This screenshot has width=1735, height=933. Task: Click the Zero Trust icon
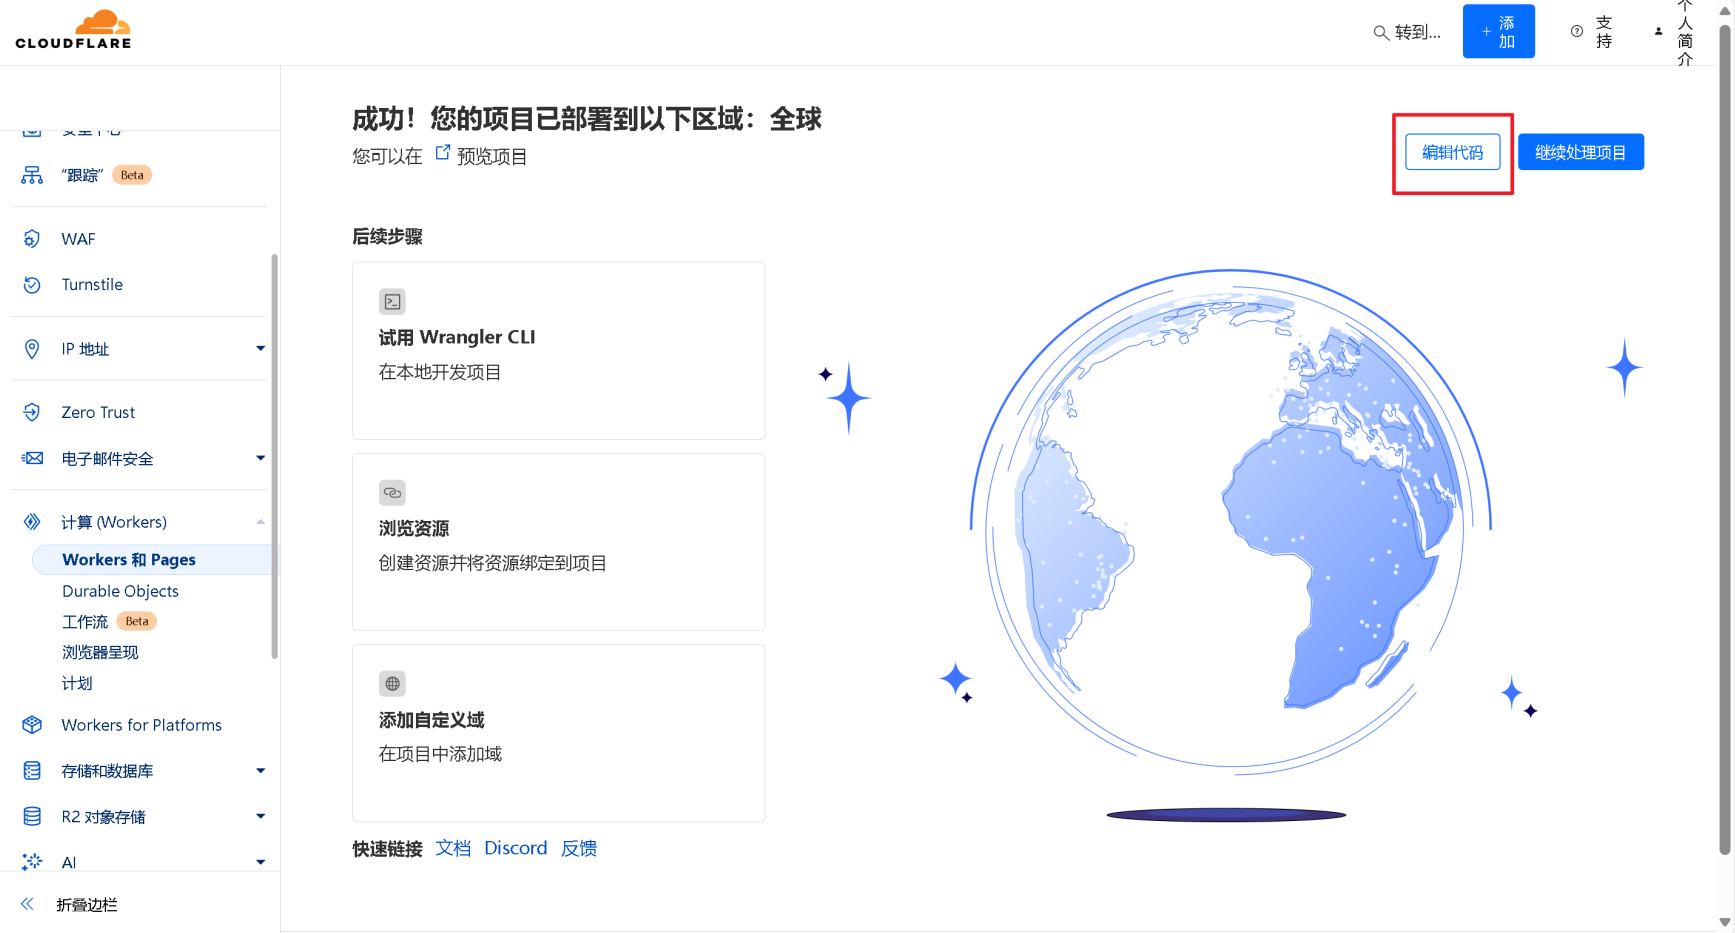click(32, 412)
